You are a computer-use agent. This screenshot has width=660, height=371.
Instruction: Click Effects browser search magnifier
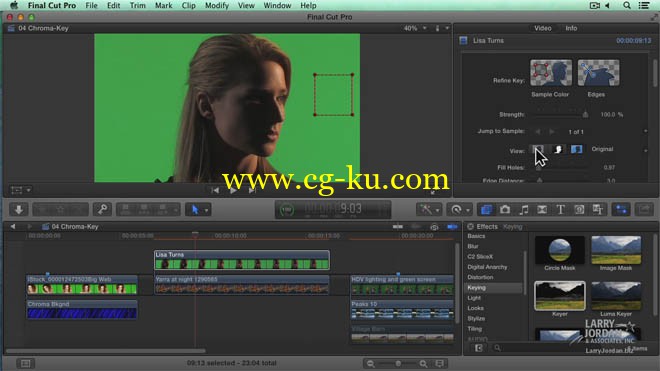[x=497, y=348]
